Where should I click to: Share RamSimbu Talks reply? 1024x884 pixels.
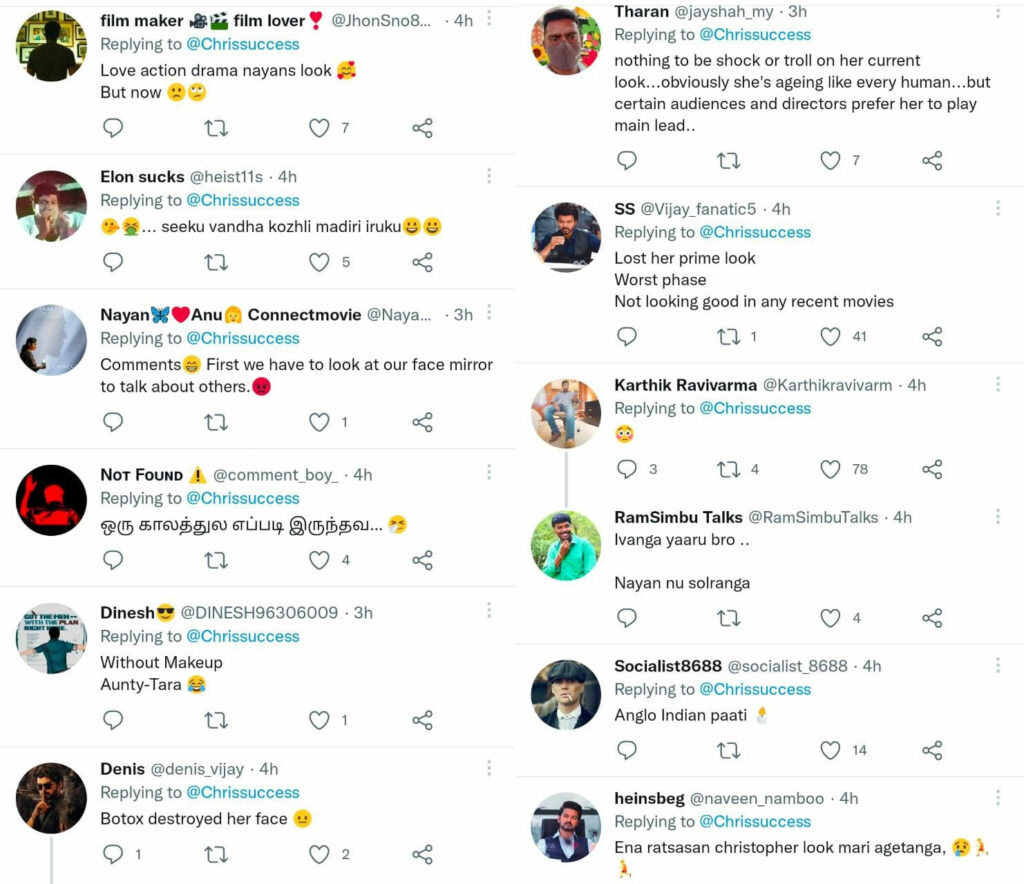(932, 619)
